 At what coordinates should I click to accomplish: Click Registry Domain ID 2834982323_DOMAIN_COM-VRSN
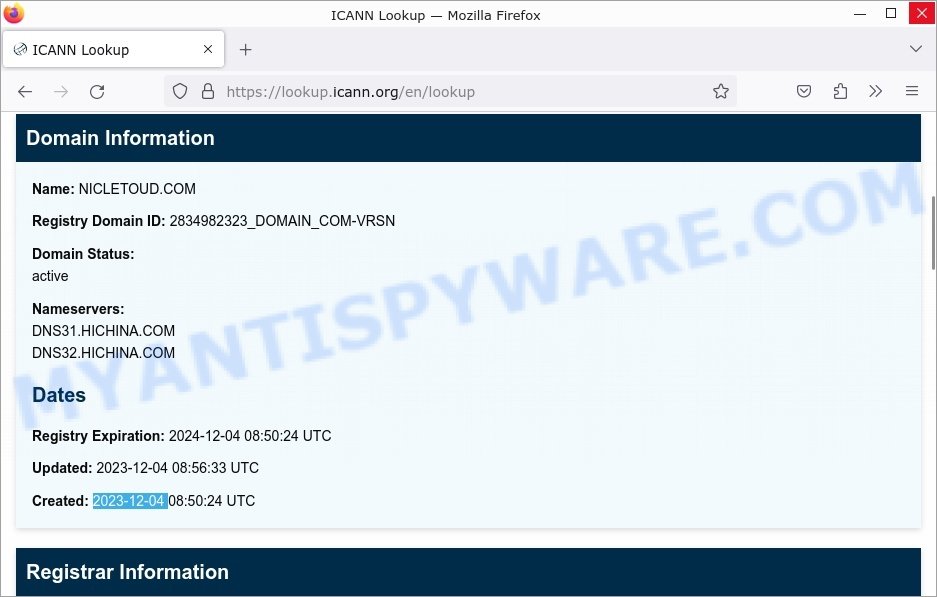(282, 221)
